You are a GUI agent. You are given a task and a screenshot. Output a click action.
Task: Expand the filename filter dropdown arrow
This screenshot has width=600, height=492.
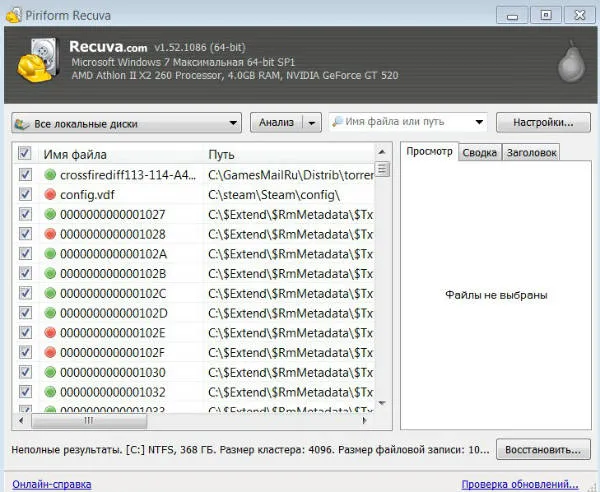(x=479, y=122)
